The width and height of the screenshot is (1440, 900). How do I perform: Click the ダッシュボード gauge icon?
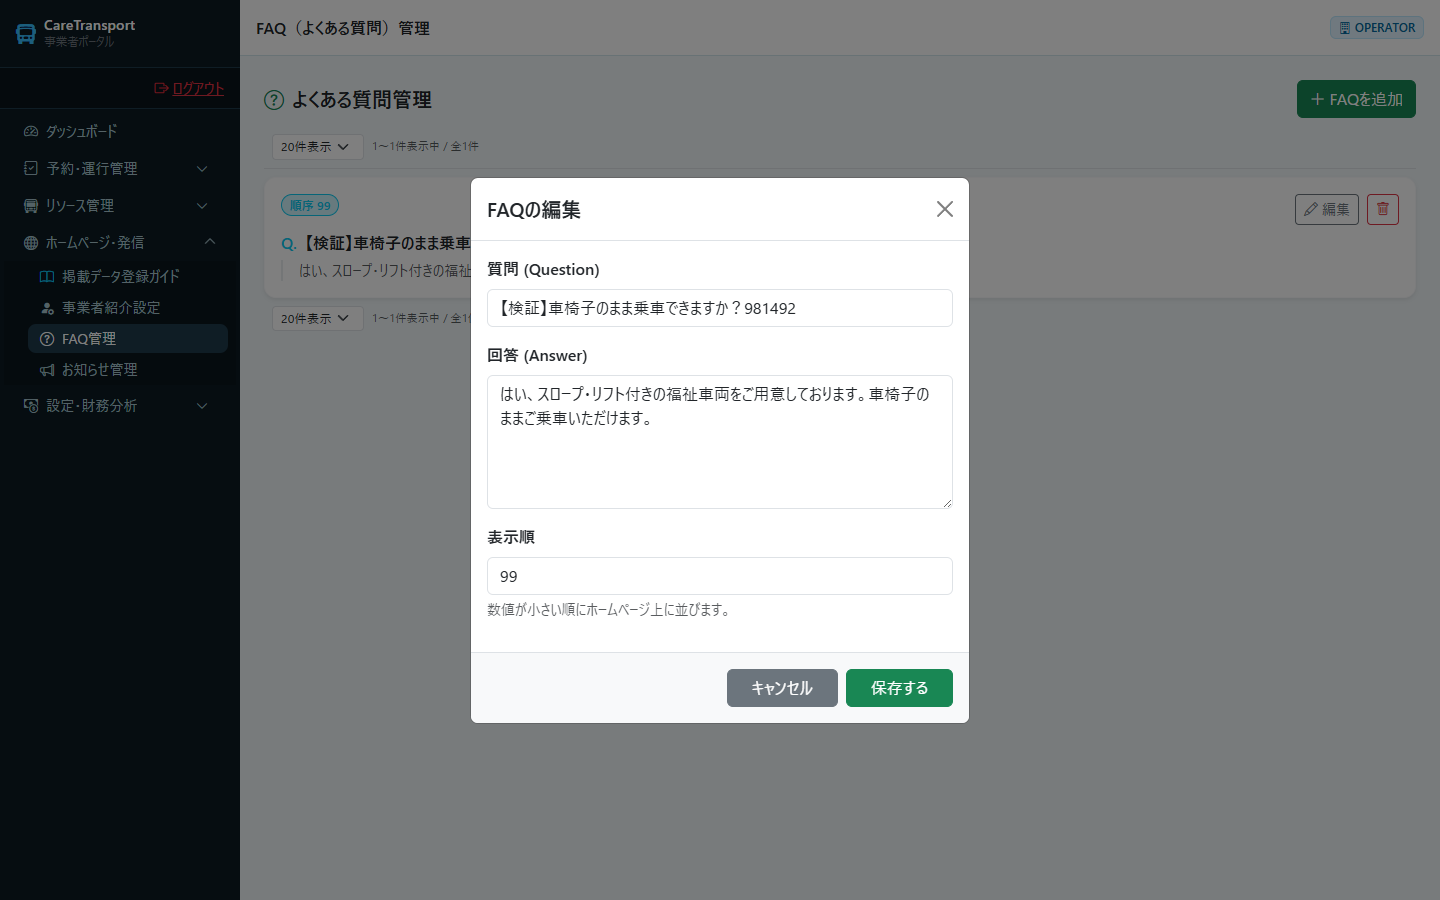pyautogui.click(x=31, y=131)
